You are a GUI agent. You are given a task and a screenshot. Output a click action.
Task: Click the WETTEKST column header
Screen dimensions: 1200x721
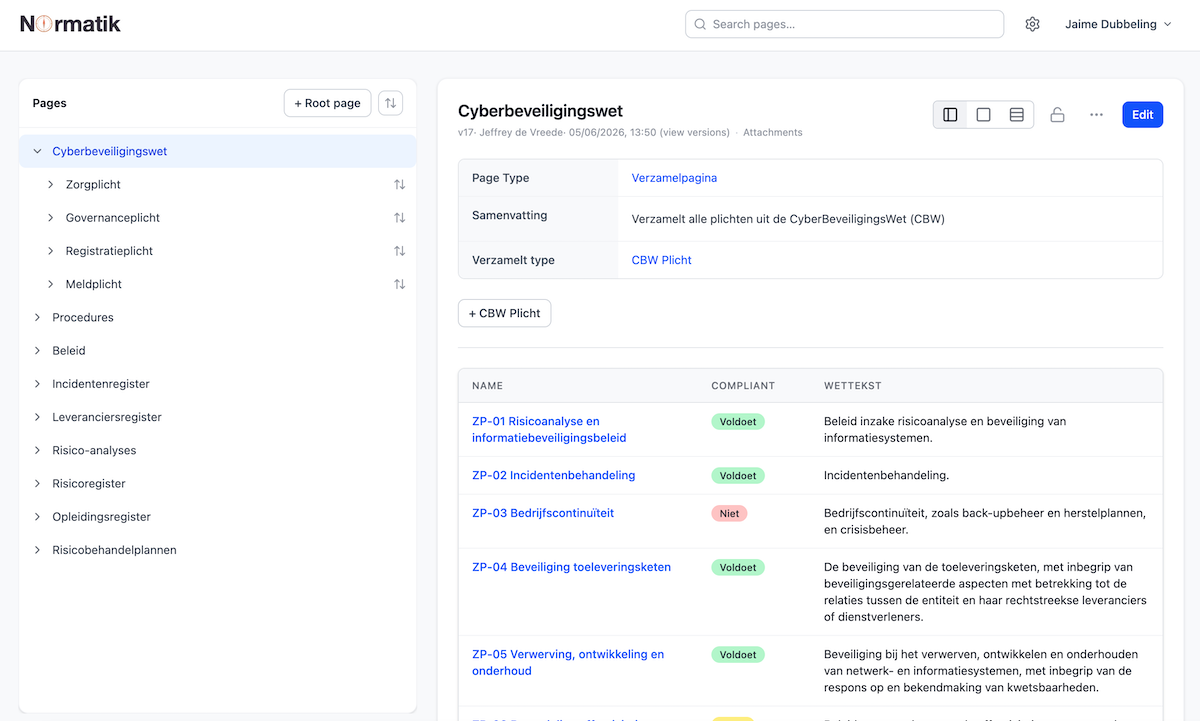click(x=852, y=386)
